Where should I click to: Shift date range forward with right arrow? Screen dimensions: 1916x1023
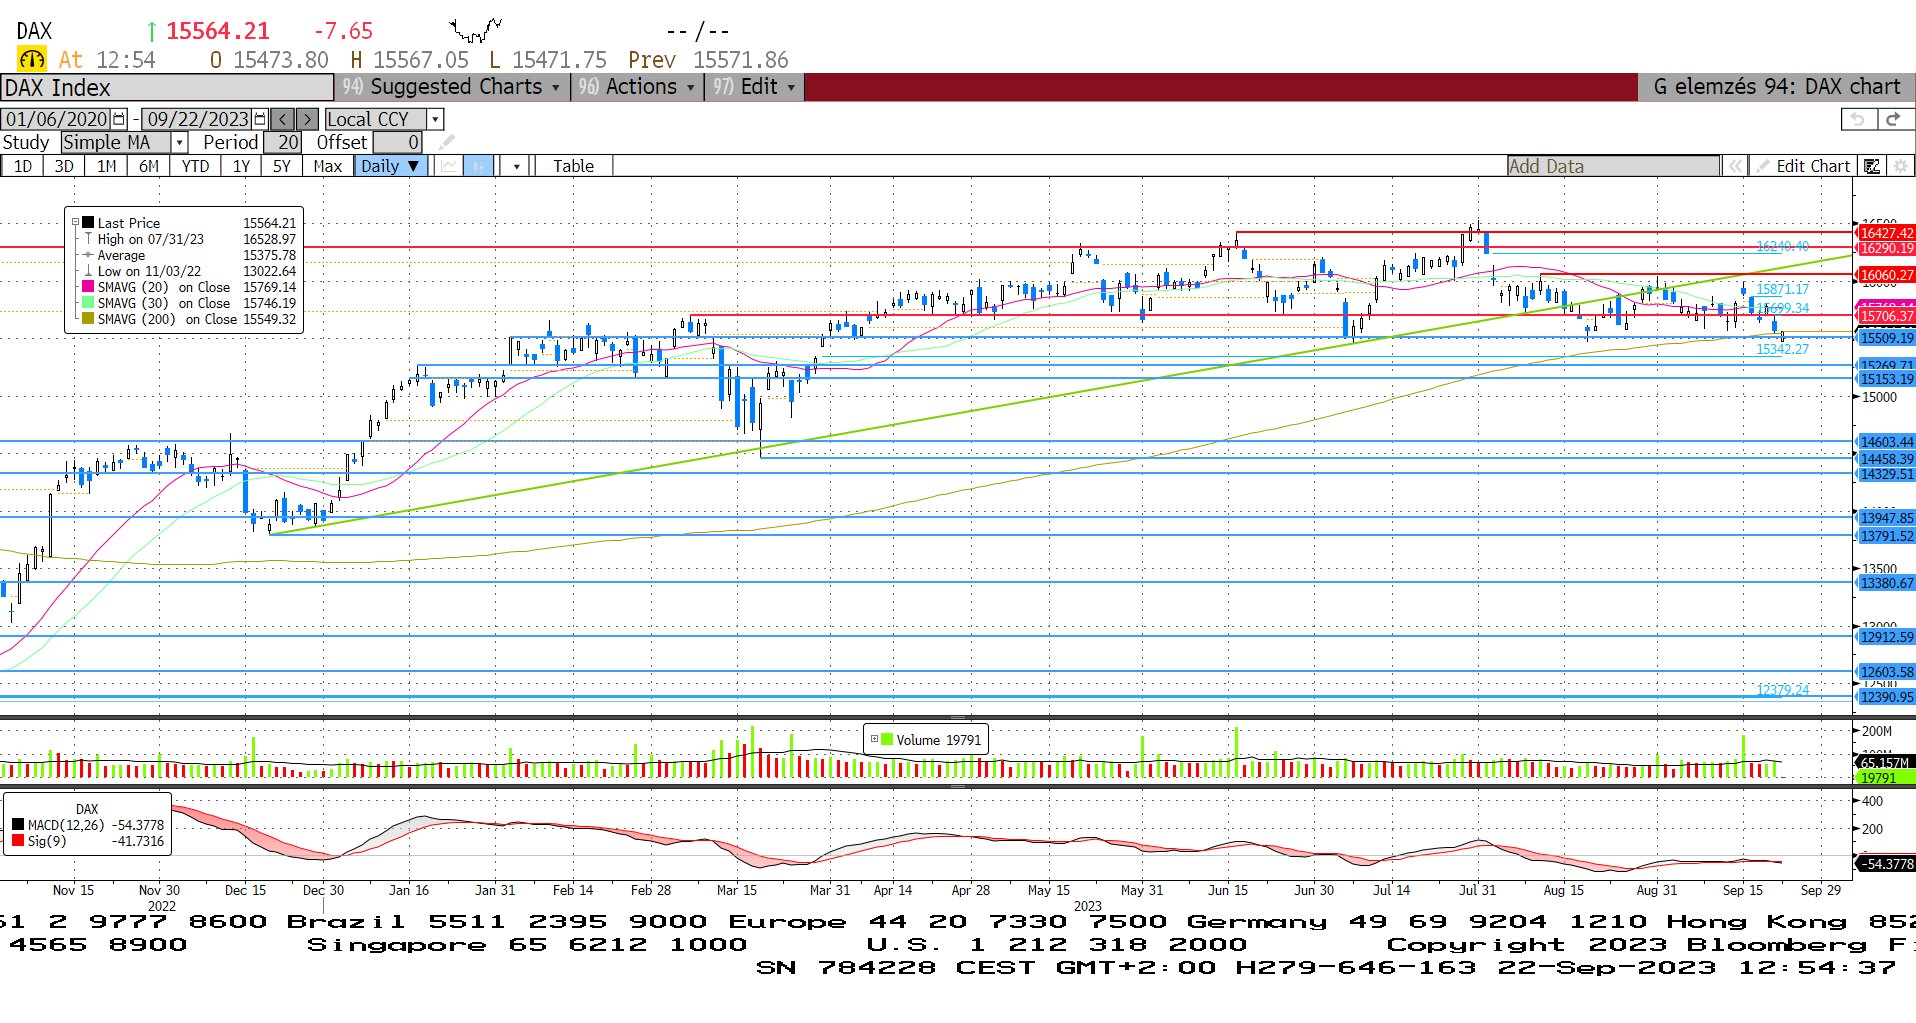pyautogui.click(x=307, y=119)
